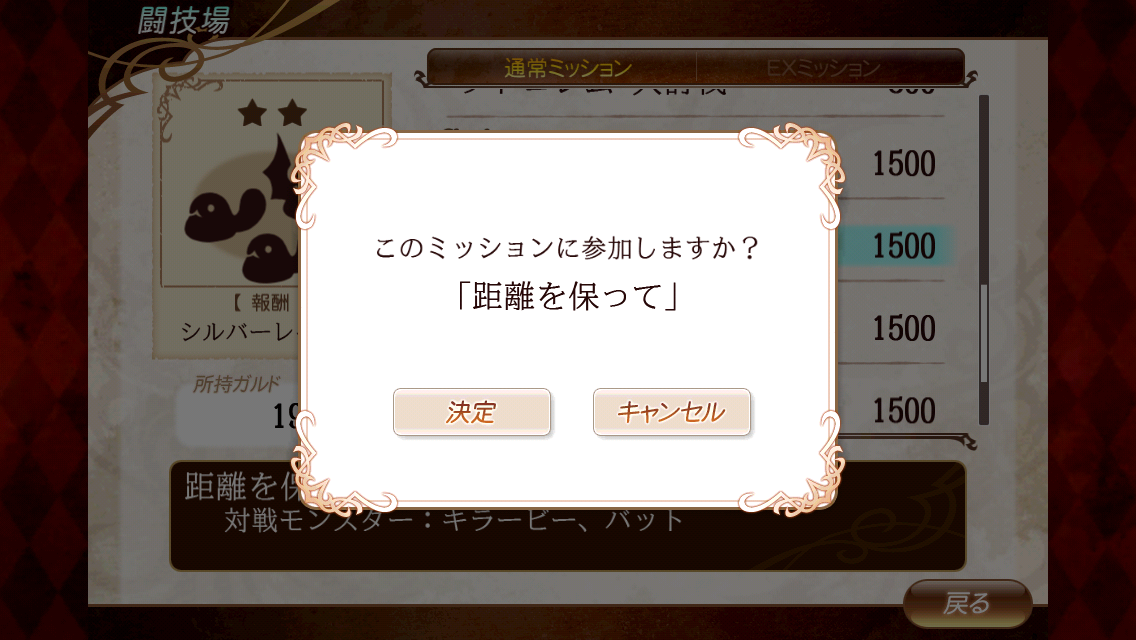Go back with 戻る button
1136x640 pixels.
point(967,602)
